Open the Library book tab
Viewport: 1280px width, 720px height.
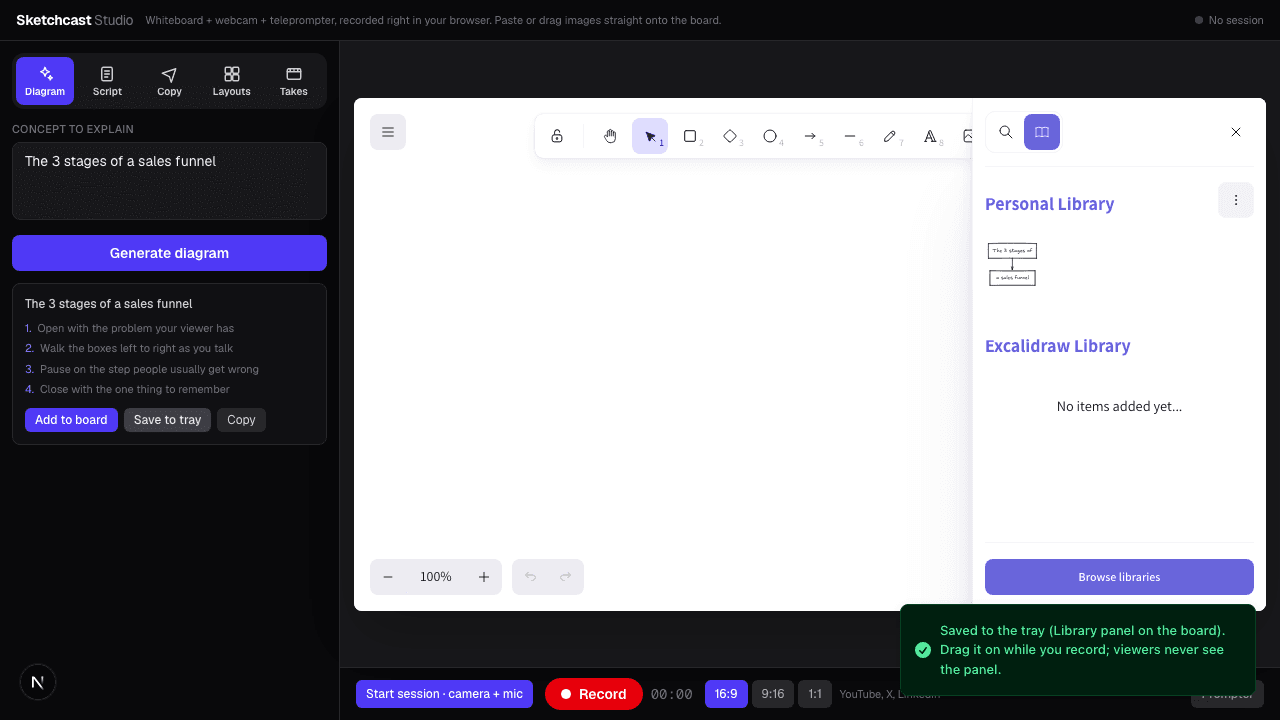[x=1042, y=132]
